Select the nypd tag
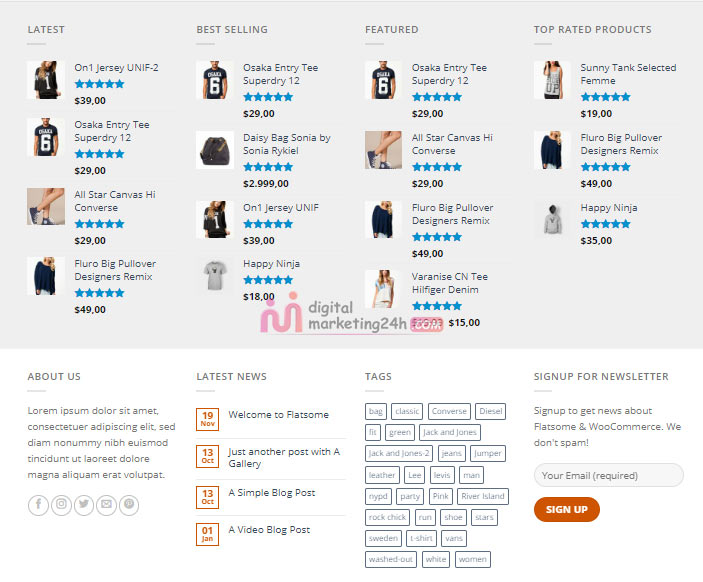Image resolution: width=703 pixels, height=582 pixels. pos(378,496)
